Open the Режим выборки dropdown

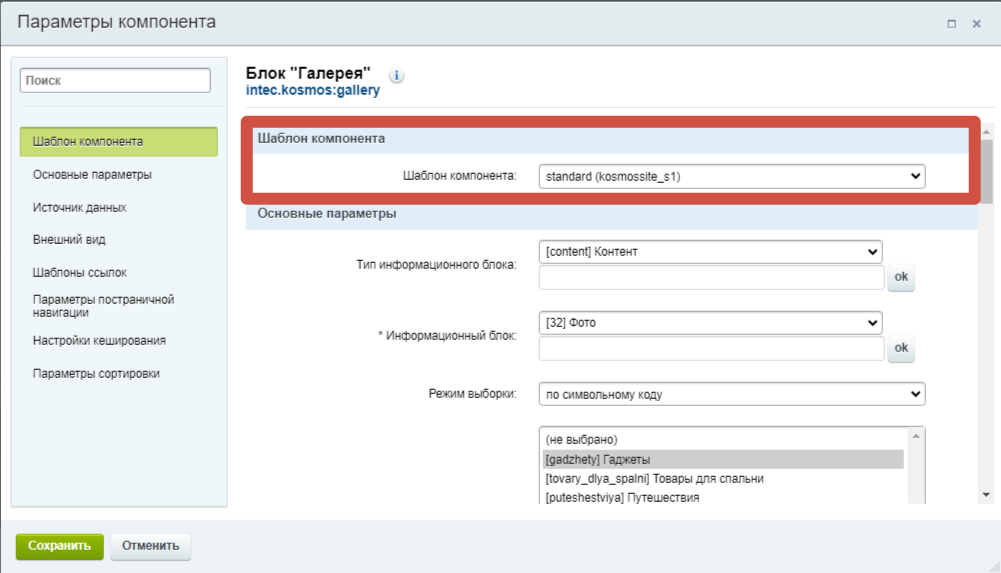(x=732, y=394)
